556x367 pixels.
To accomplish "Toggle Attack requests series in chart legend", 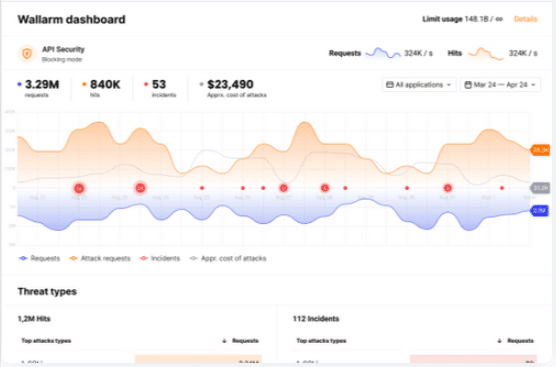I will 100,258.
